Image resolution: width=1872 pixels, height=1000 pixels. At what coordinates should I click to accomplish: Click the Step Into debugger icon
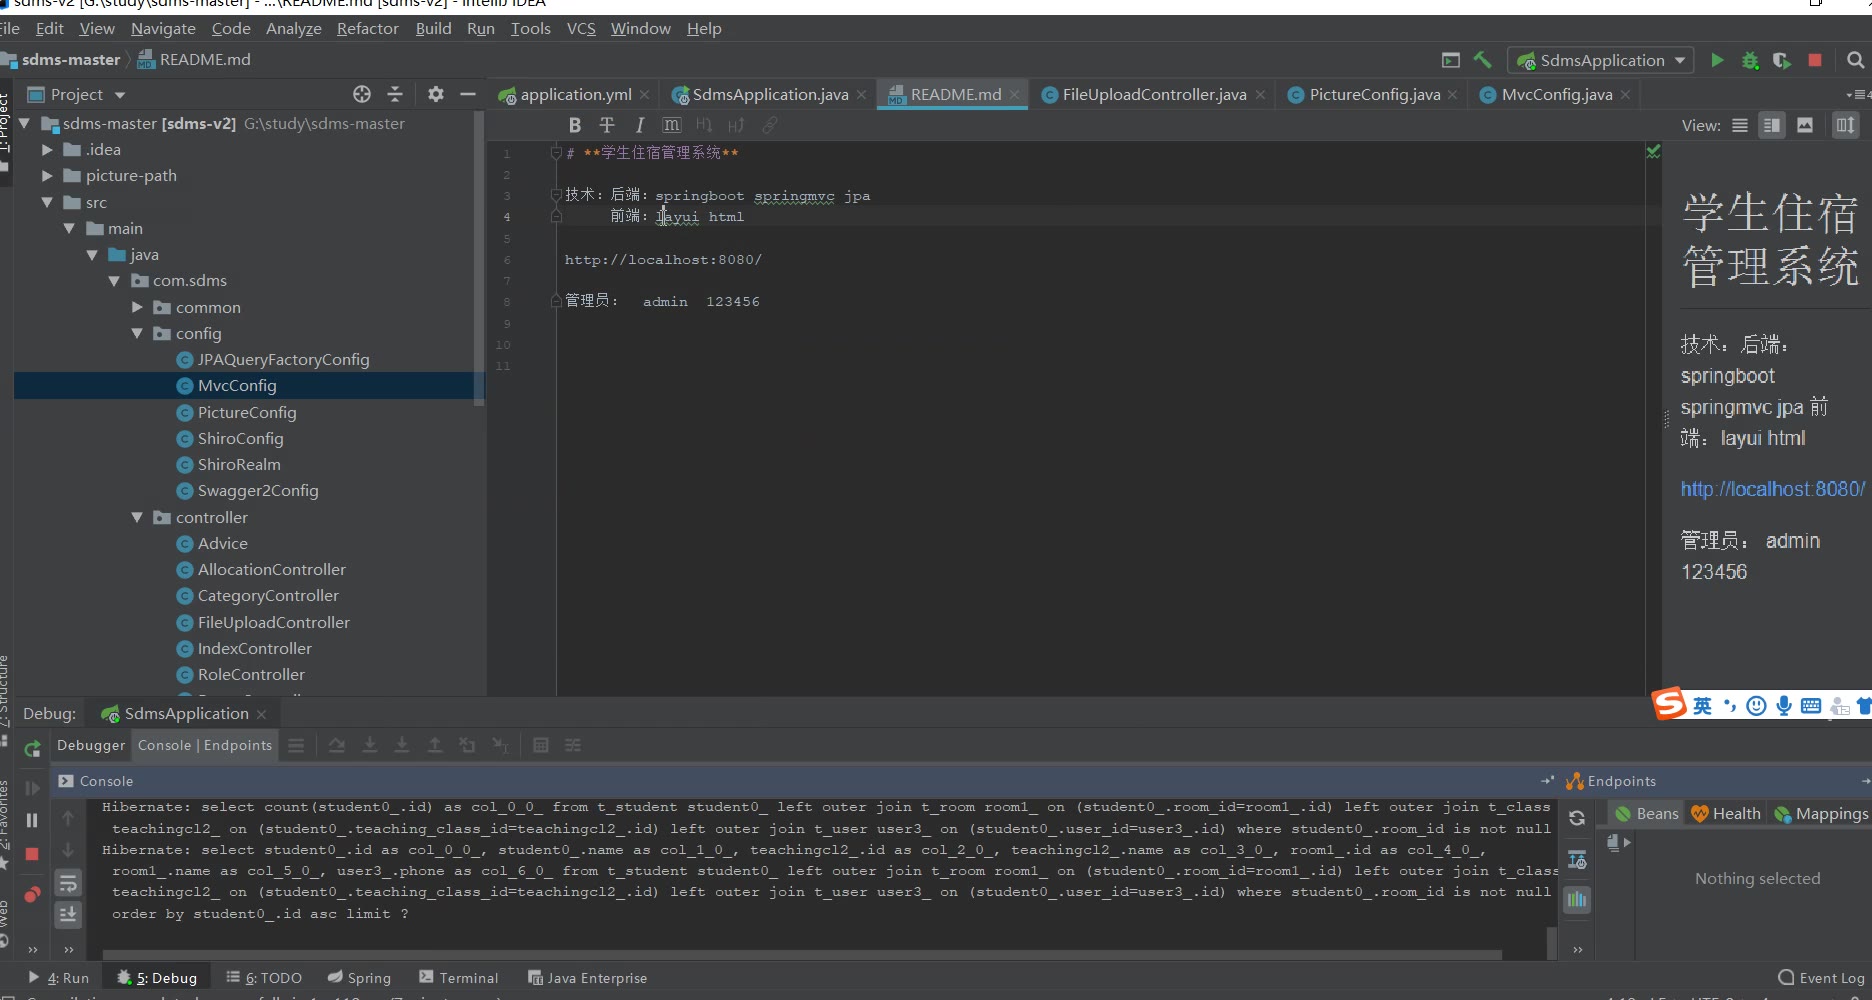coord(370,745)
